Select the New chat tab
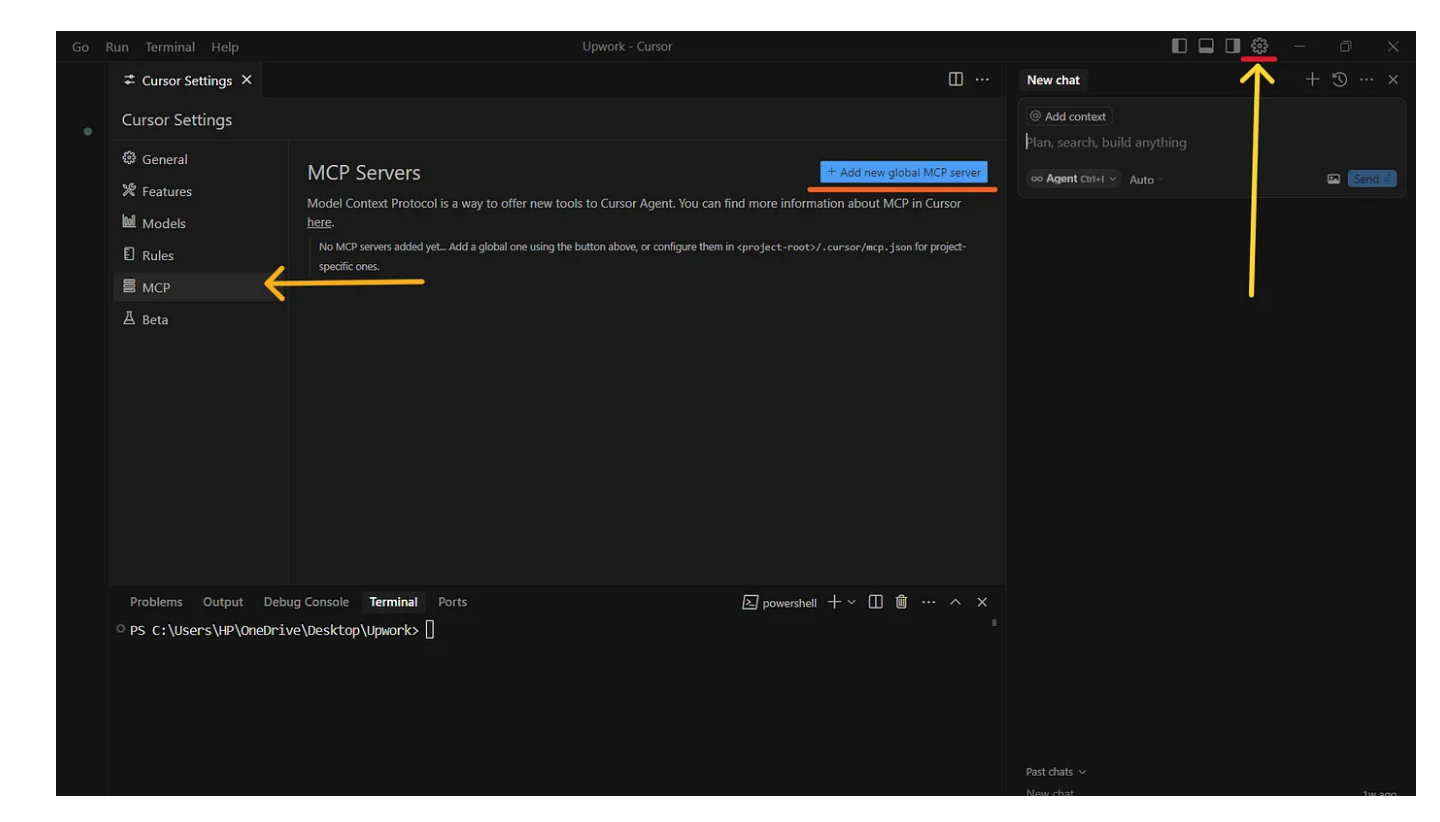The width and height of the screenshot is (1440, 822). click(x=1053, y=80)
